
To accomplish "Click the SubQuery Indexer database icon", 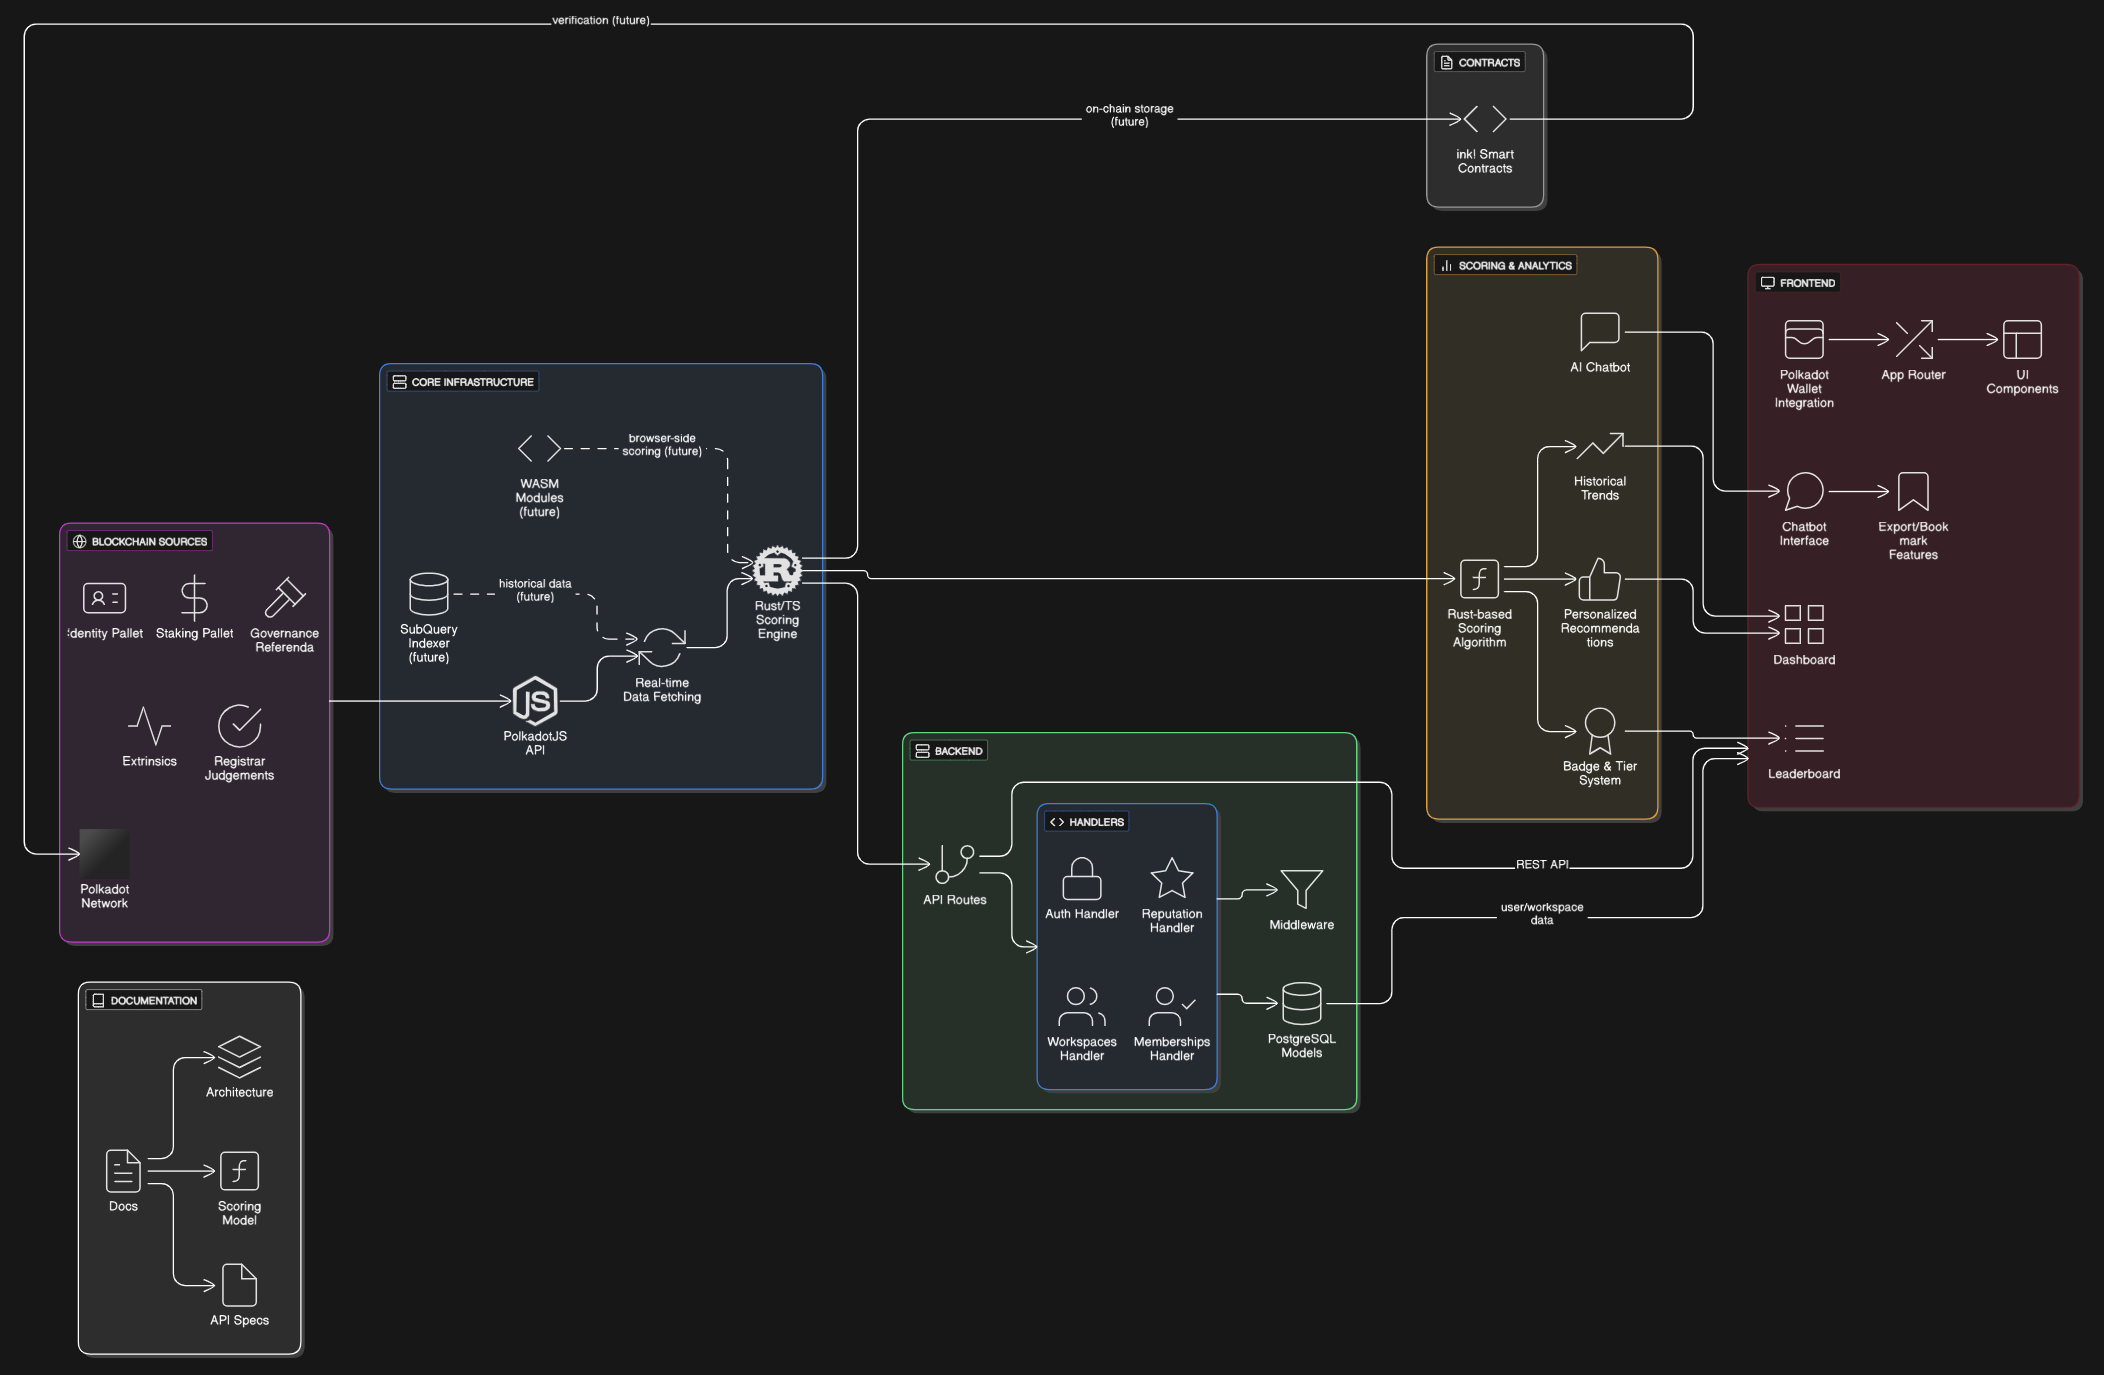I will click(429, 594).
